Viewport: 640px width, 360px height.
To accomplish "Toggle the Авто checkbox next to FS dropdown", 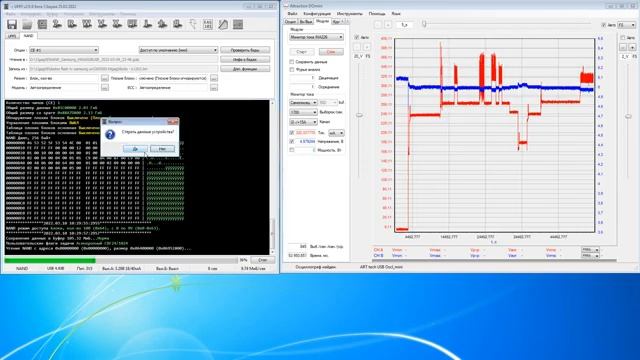I will [x=604, y=25].
